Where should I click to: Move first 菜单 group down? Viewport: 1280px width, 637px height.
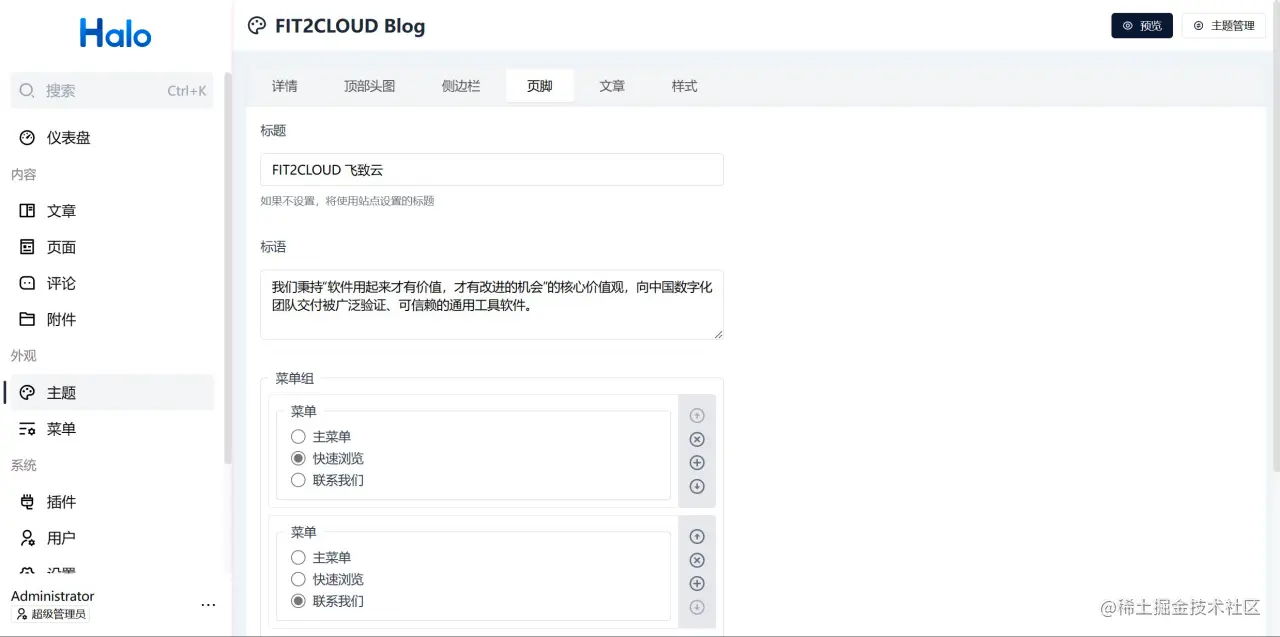[697, 486]
